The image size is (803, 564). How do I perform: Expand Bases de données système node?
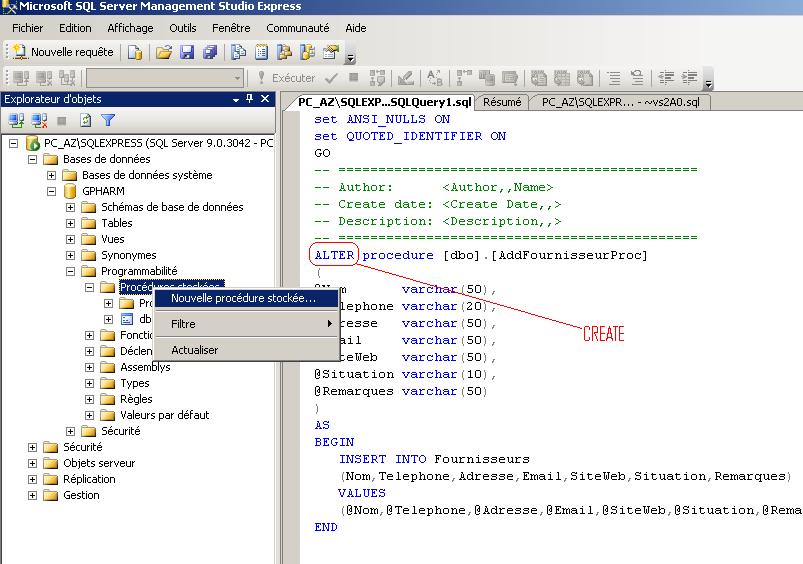[51, 175]
